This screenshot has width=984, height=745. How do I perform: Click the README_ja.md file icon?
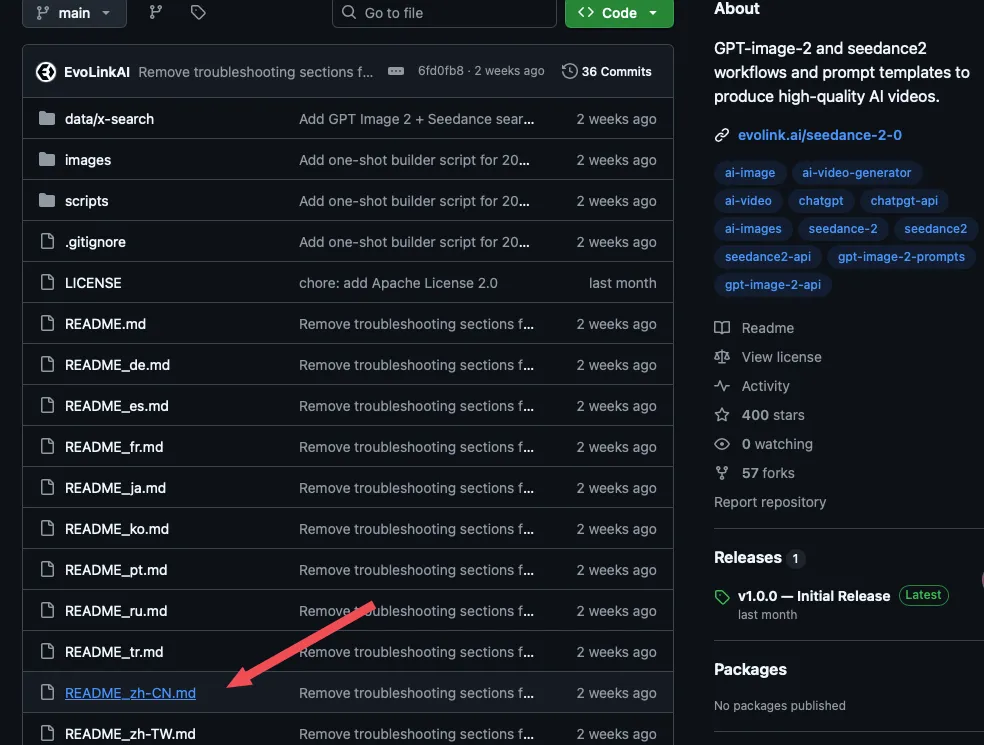pos(47,487)
